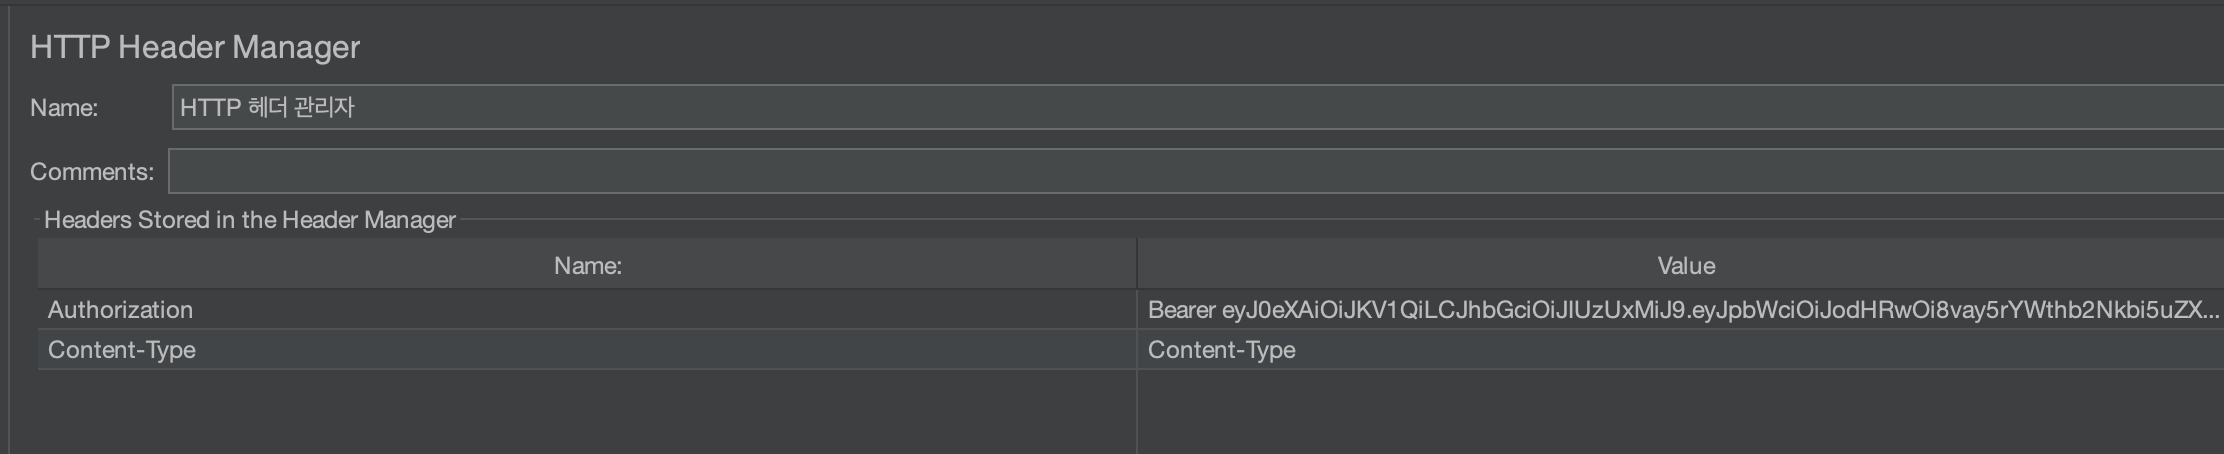Select the Content-Type cell in Value column

1681,350
